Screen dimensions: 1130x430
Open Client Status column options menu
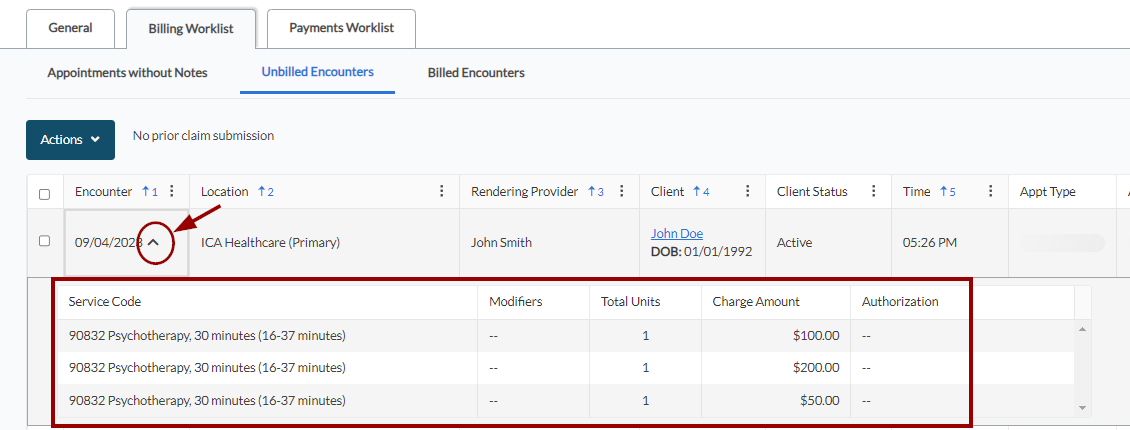point(874,192)
